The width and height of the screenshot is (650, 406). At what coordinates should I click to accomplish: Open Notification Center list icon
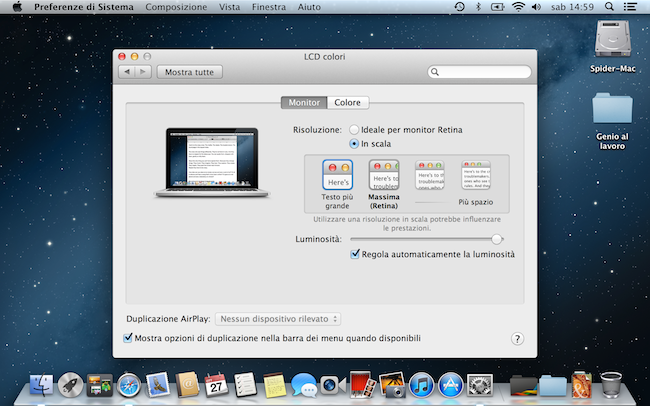click(630, 7)
